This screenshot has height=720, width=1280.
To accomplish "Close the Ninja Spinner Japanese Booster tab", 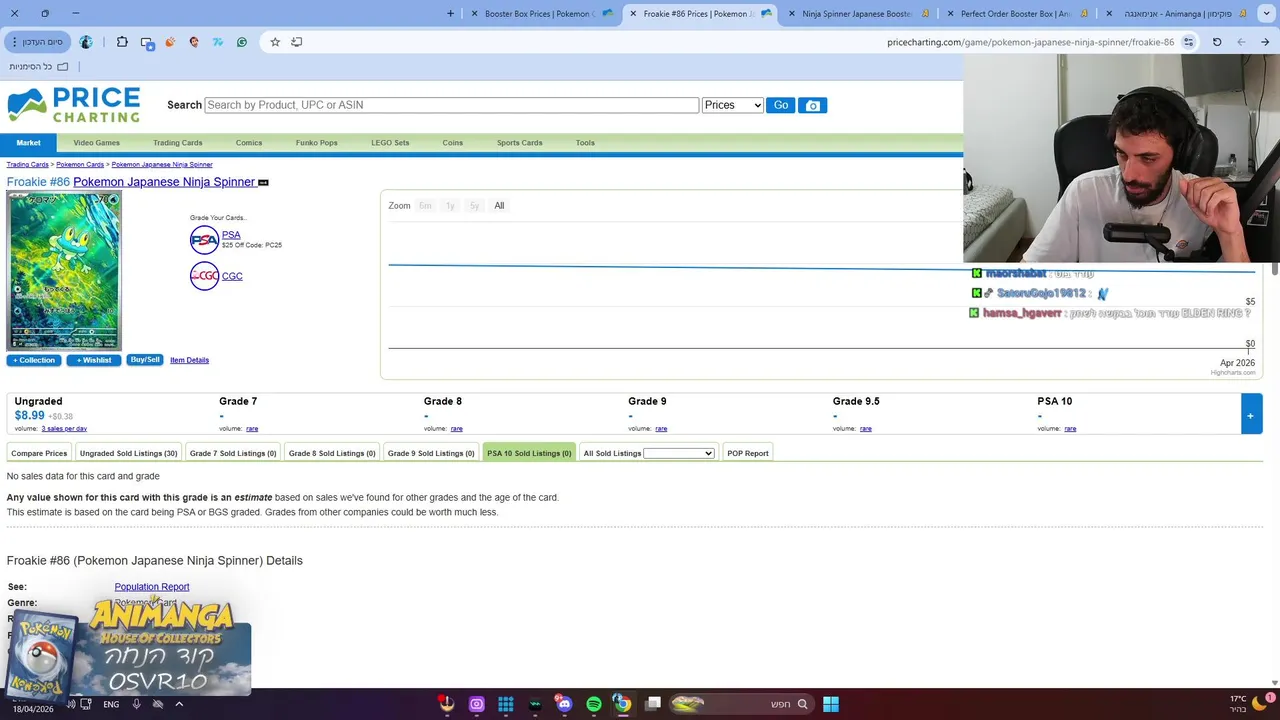I will tap(792, 14).
